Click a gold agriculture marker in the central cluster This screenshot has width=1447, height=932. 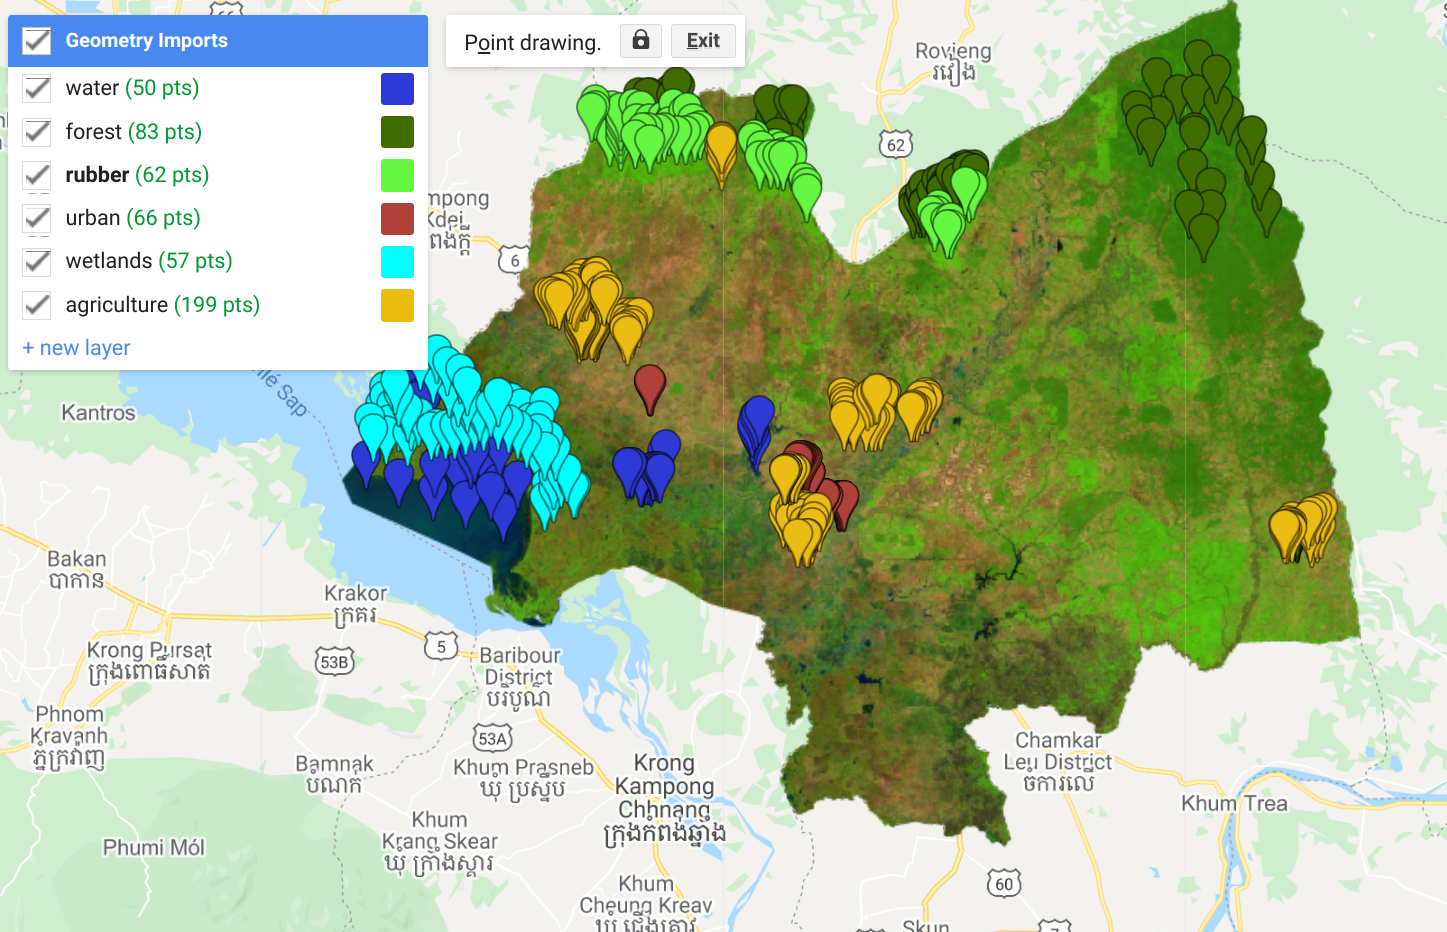point(875,400)
